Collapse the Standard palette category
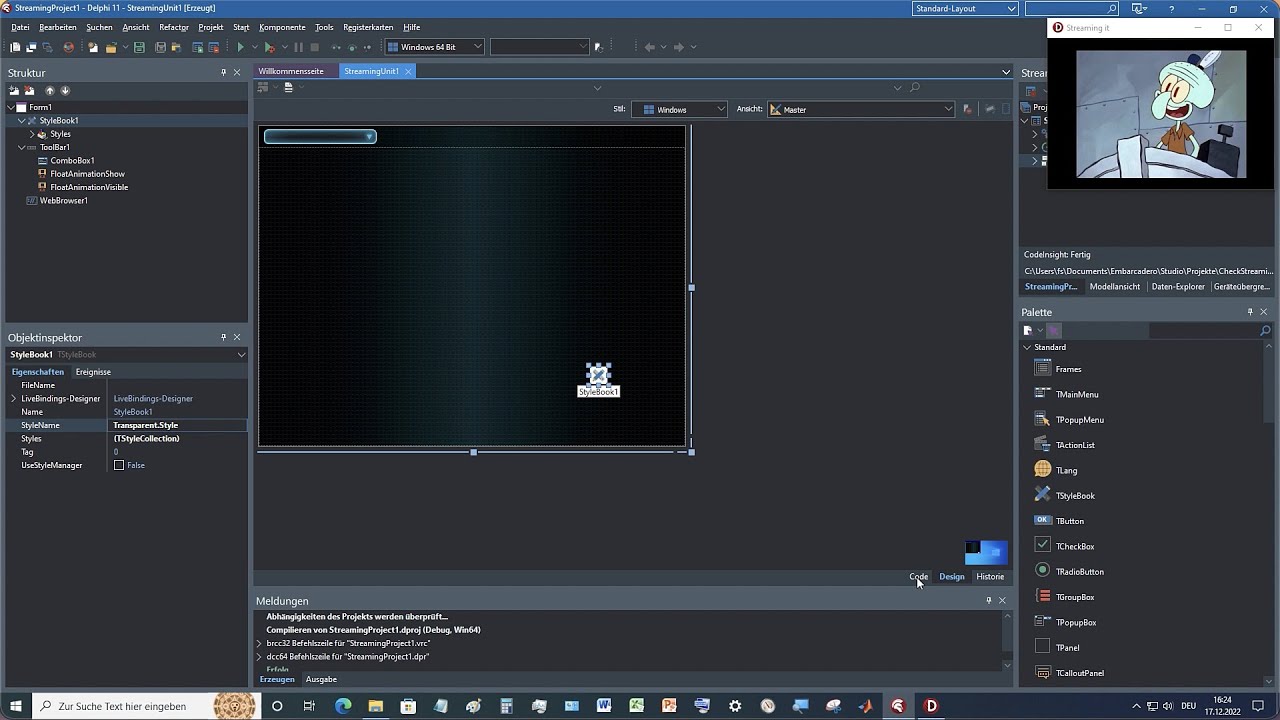The width and height of the screenshot is (1280, 720). pos(1027,347)
